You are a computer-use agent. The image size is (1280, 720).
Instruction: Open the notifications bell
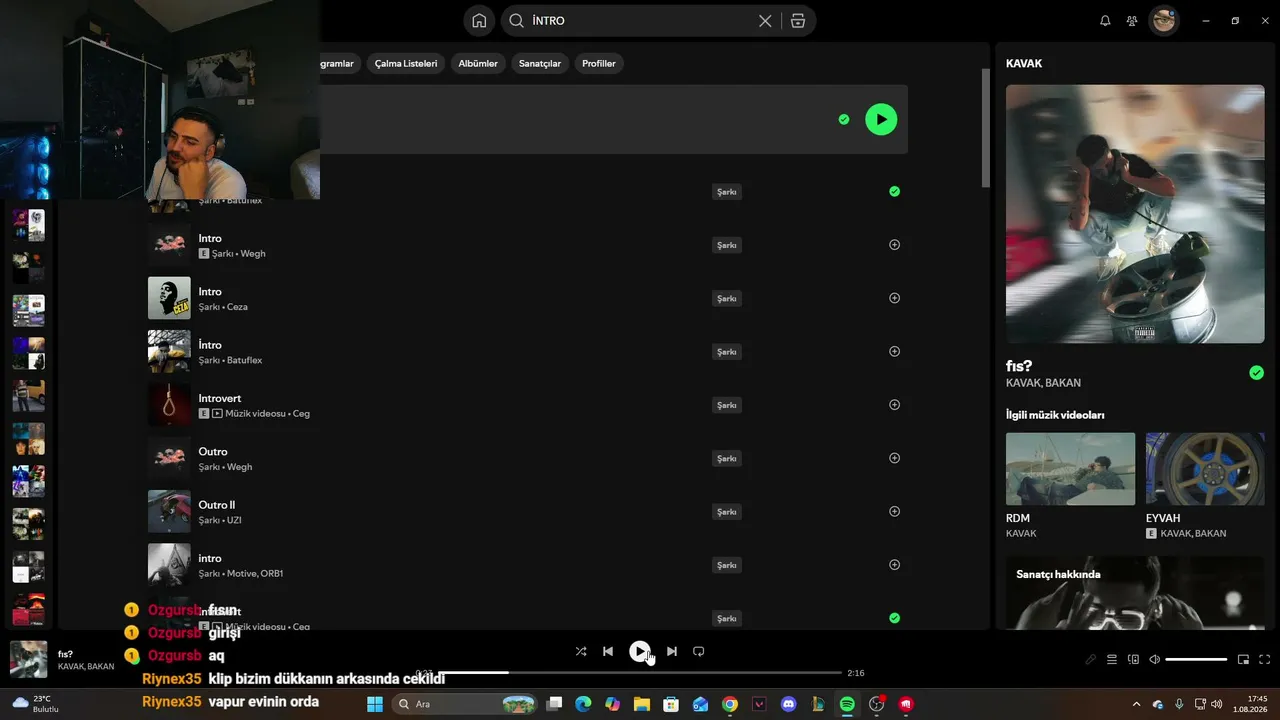coord(1105,21)
